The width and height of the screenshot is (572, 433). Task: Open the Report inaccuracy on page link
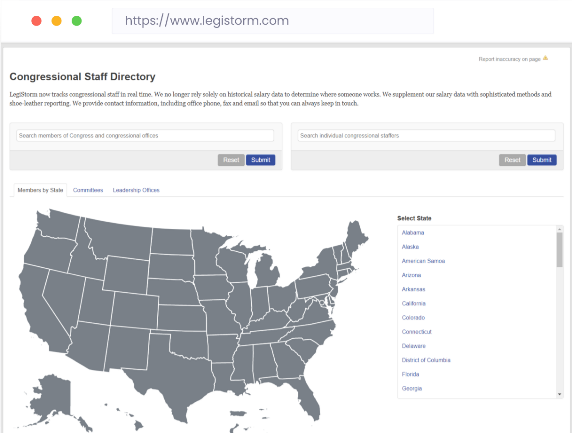click(509, 59)
